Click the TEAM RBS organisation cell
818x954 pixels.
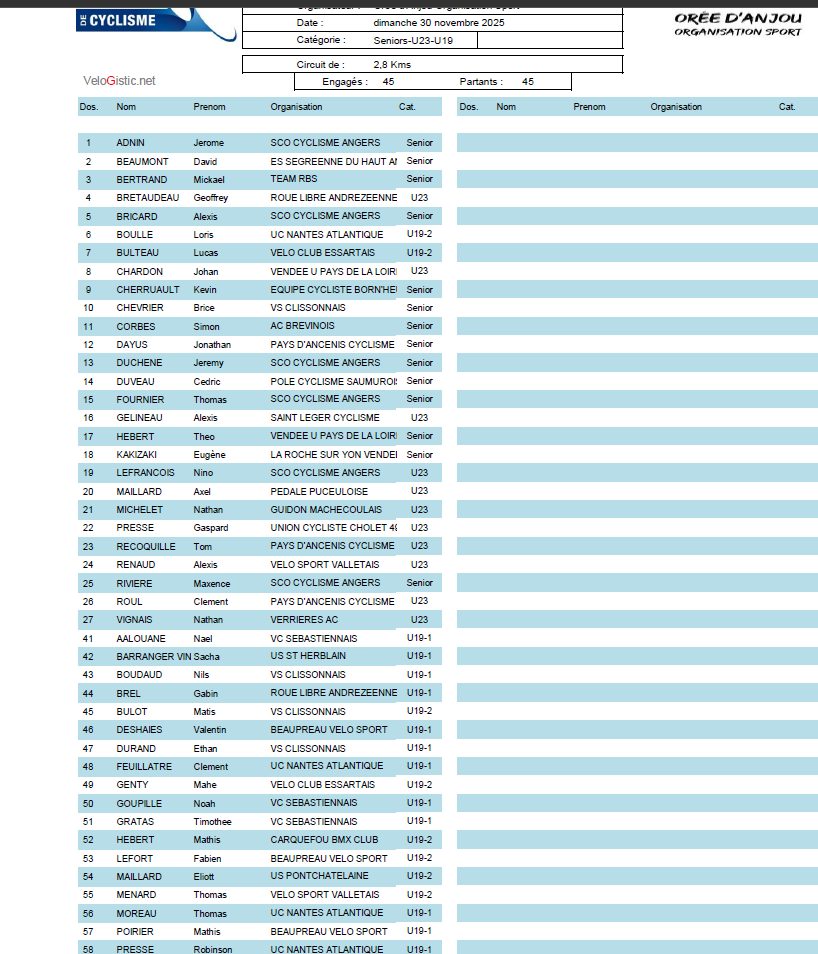(294, 180)
